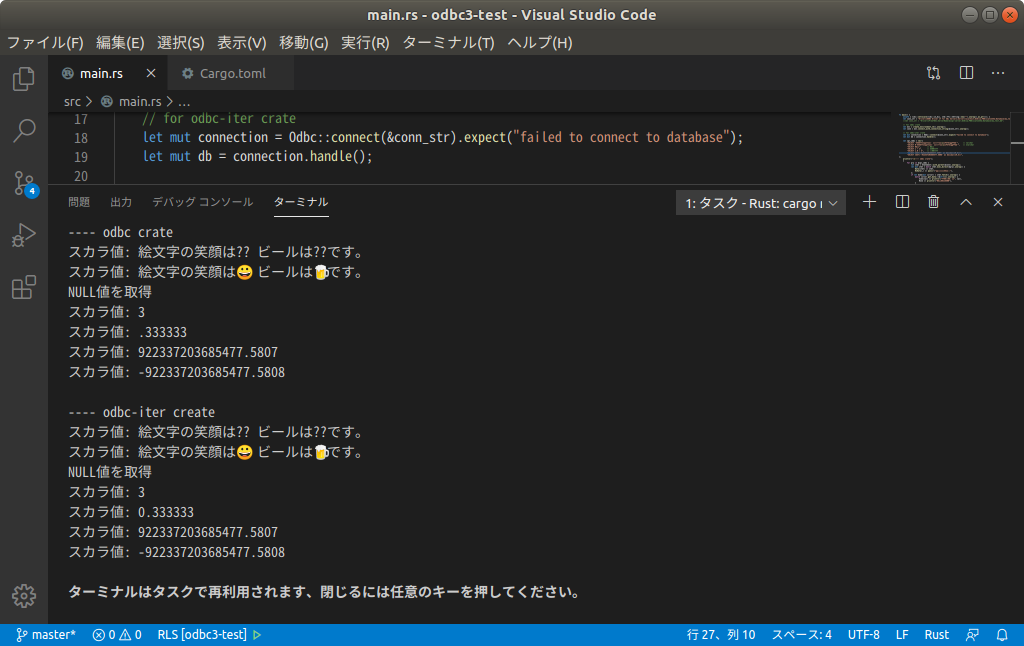Open the ヘルプ(H) menu

(x=540, y=43)
